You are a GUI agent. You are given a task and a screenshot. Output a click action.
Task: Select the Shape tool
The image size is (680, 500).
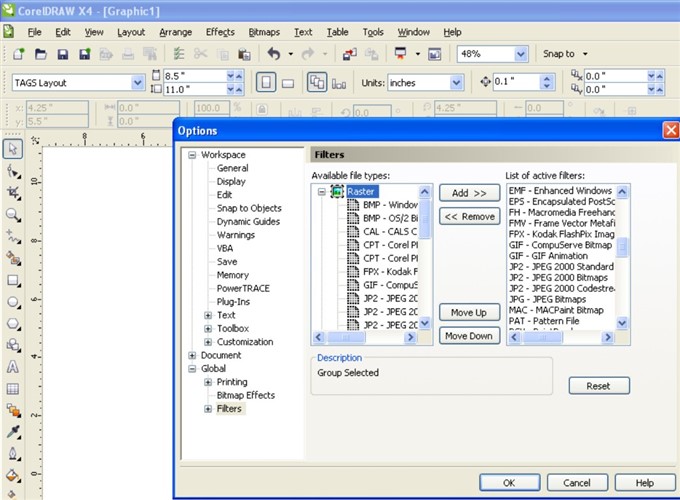click(x=13, y=172)
